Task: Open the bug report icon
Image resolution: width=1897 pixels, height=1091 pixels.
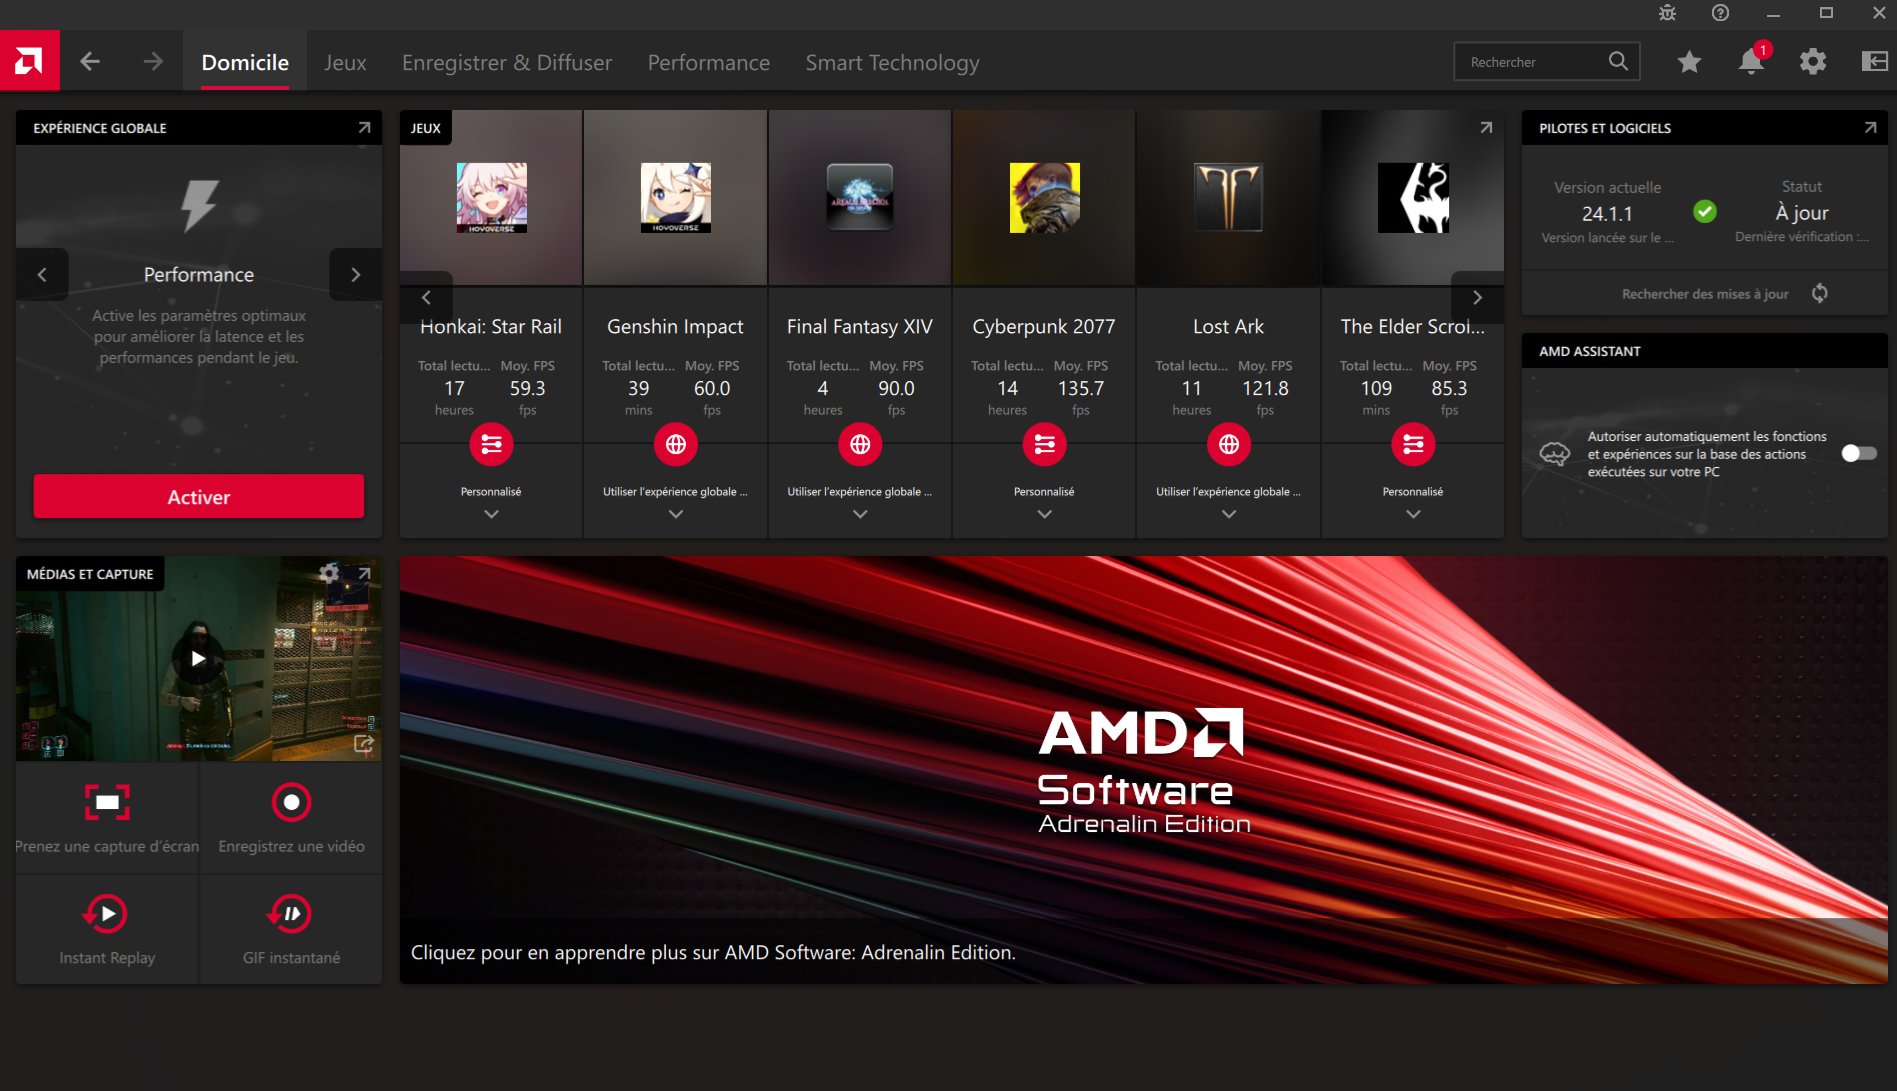Action: tap(1667, 13)
